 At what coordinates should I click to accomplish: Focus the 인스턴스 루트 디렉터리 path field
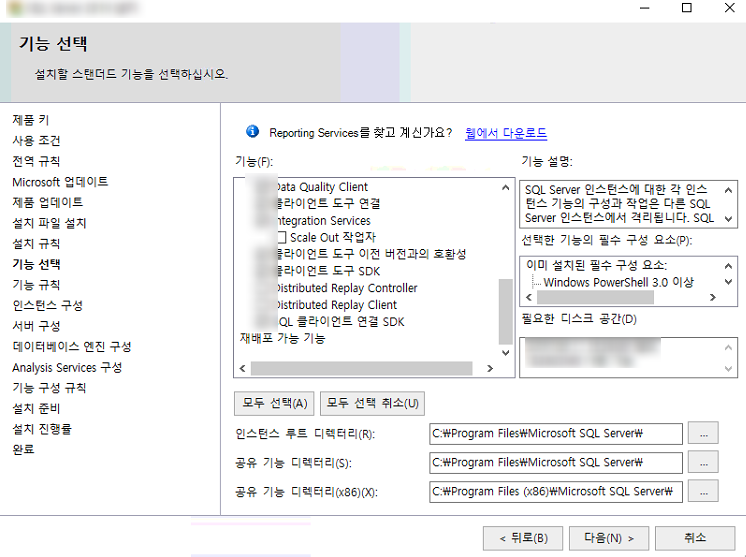(556, 434)
